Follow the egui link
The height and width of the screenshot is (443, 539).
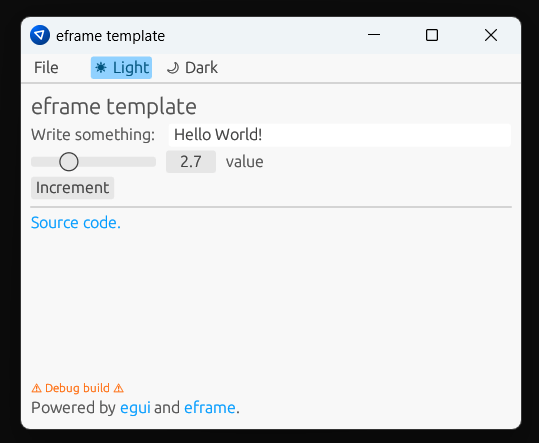(x=135, y=408)
